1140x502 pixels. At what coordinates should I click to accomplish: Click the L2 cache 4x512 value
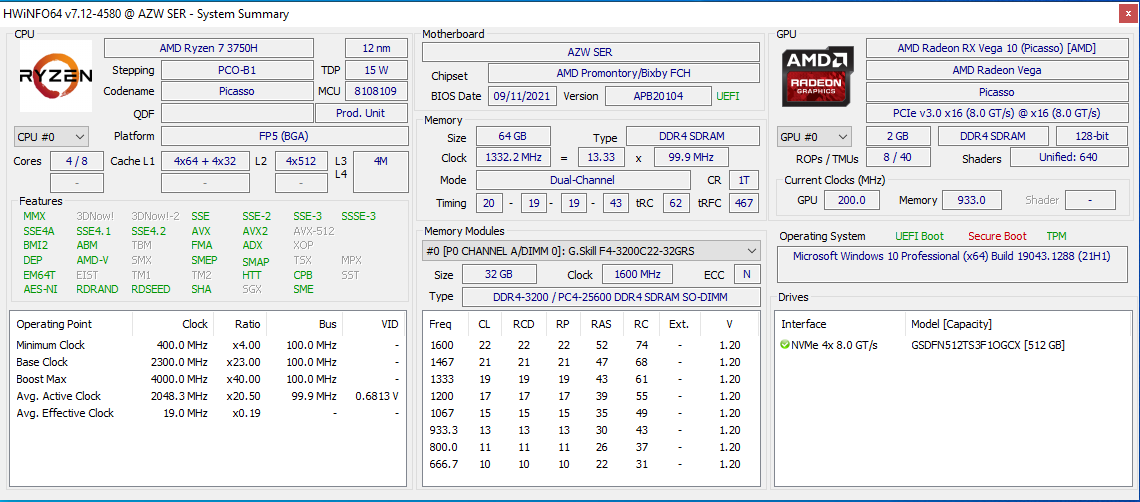[x=300, y=161]
